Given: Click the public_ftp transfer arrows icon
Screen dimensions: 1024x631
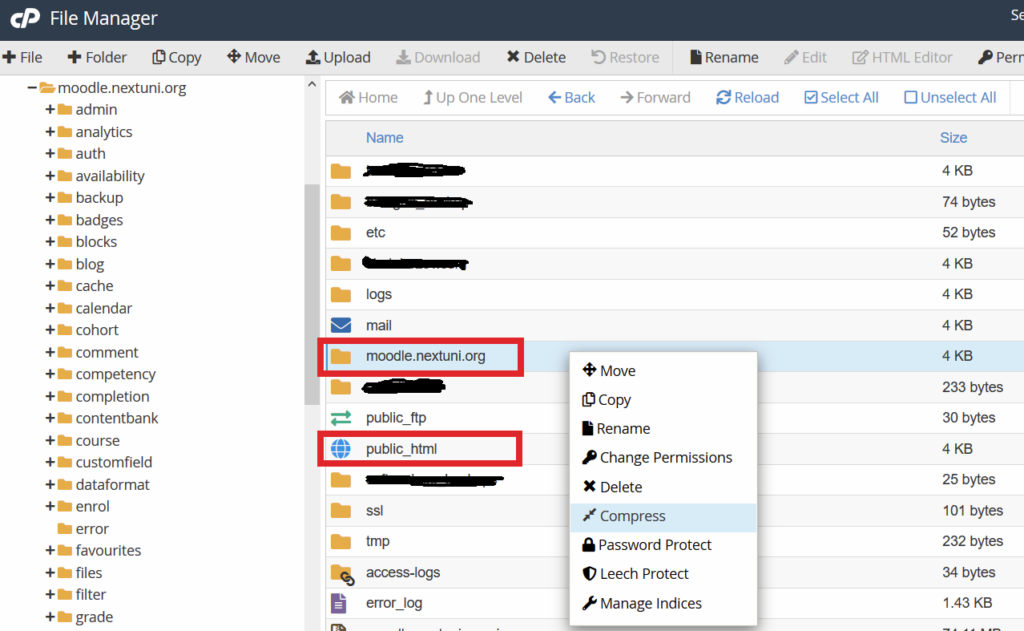Looking at the screenshot, I should (340, 417).
